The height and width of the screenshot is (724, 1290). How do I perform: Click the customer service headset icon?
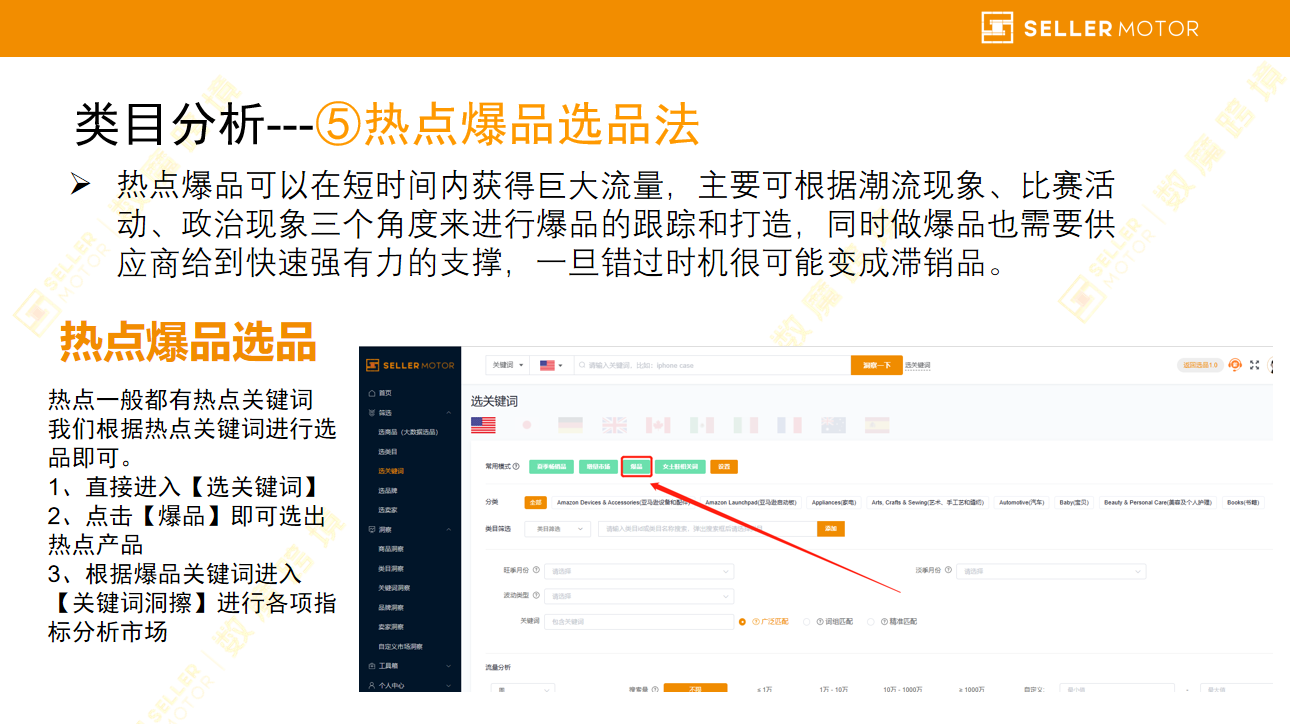tap(1235, 365)
